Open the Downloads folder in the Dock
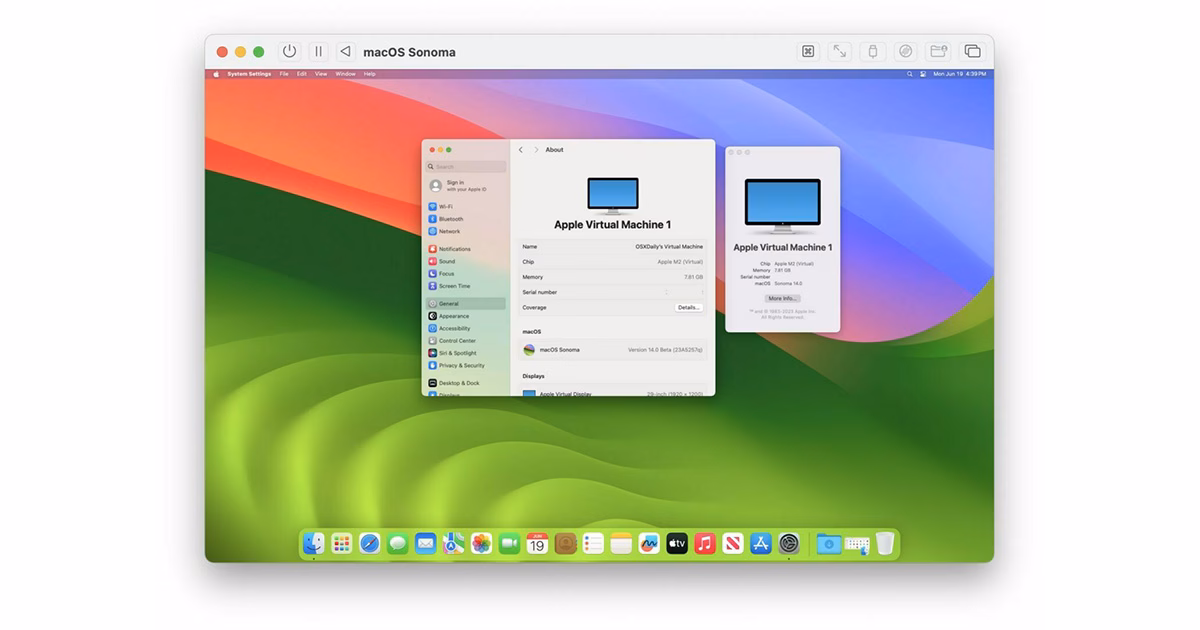This screenshot has width=1200, height=630. (x=828, y=543)
